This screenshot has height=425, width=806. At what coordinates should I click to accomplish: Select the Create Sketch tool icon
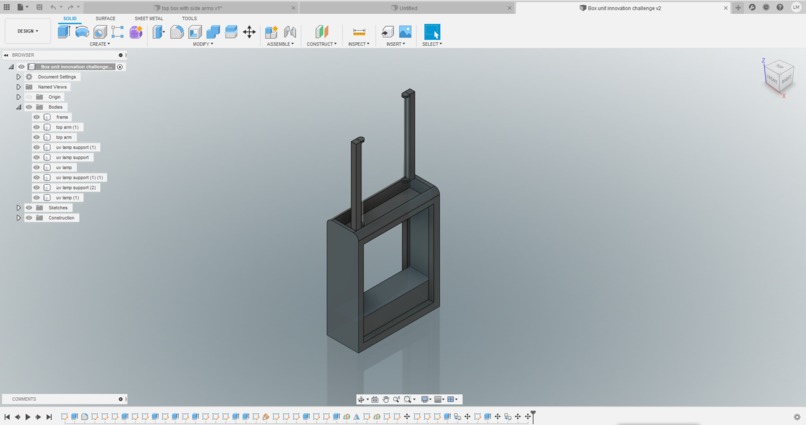pyautogui.click(x=118, y=32)
